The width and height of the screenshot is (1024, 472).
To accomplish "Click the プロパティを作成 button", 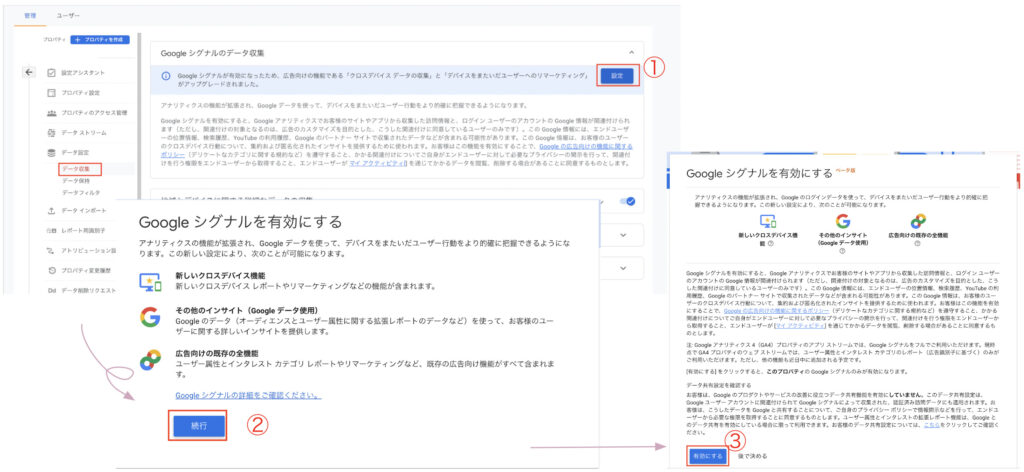I will (x=100, y=40).
